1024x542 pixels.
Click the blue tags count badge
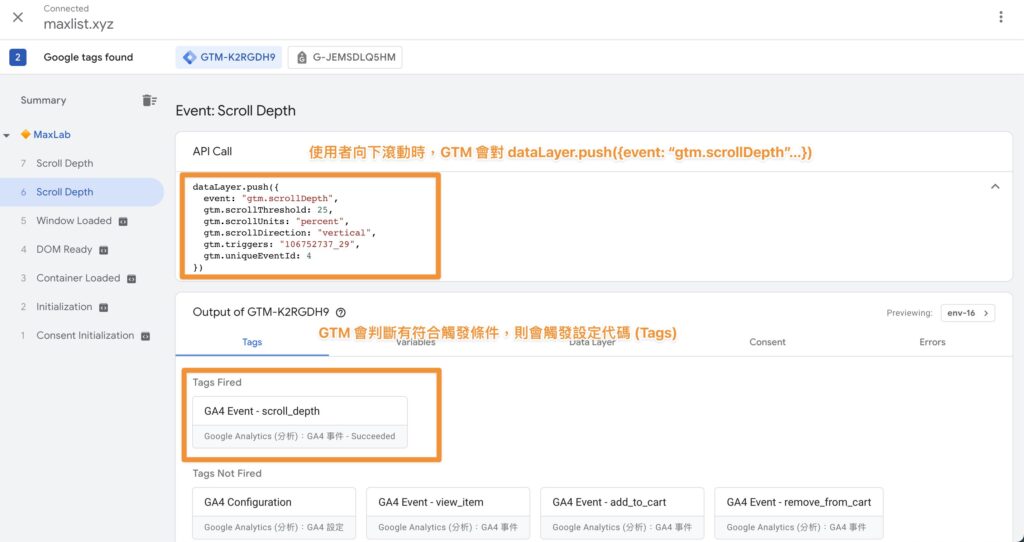point(18,57)
